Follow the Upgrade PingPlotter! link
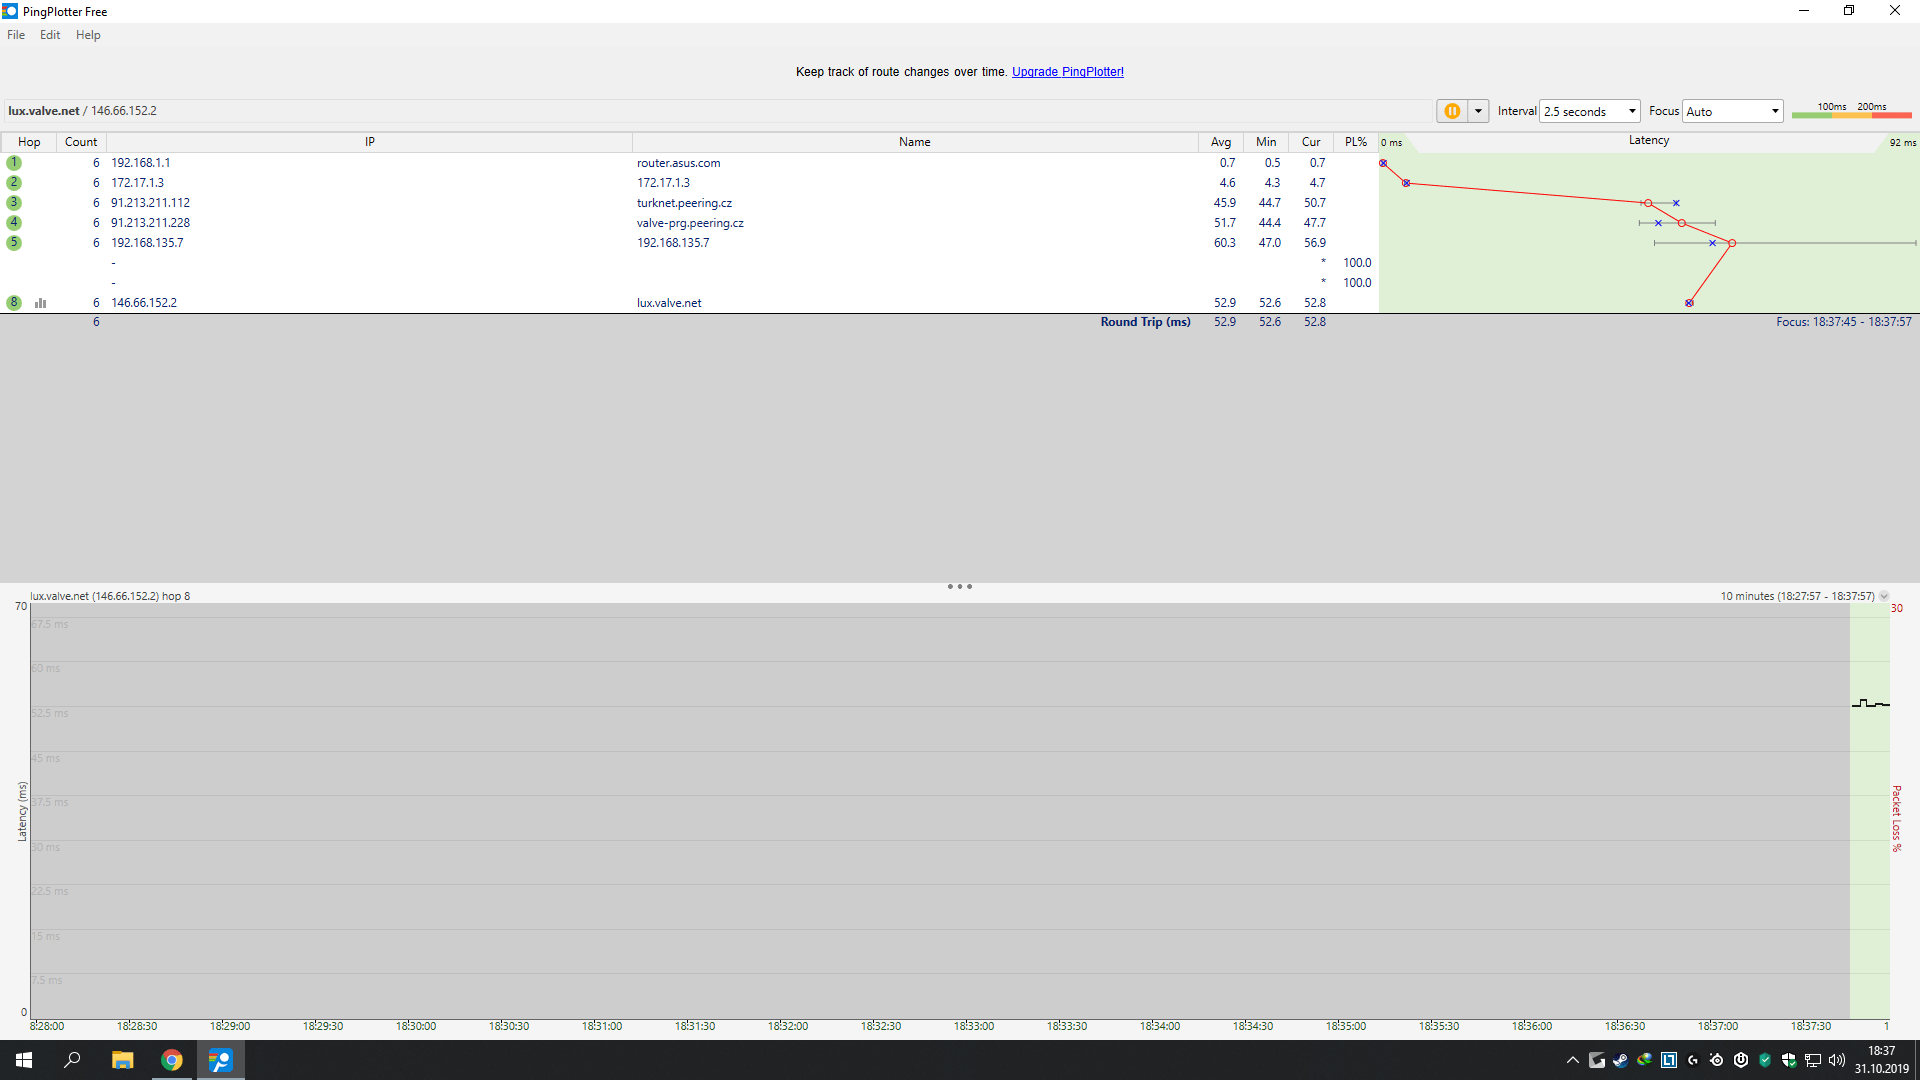Viewport: 1920px width, 1080px height. pyautogui.click(x=1067, y=72)
